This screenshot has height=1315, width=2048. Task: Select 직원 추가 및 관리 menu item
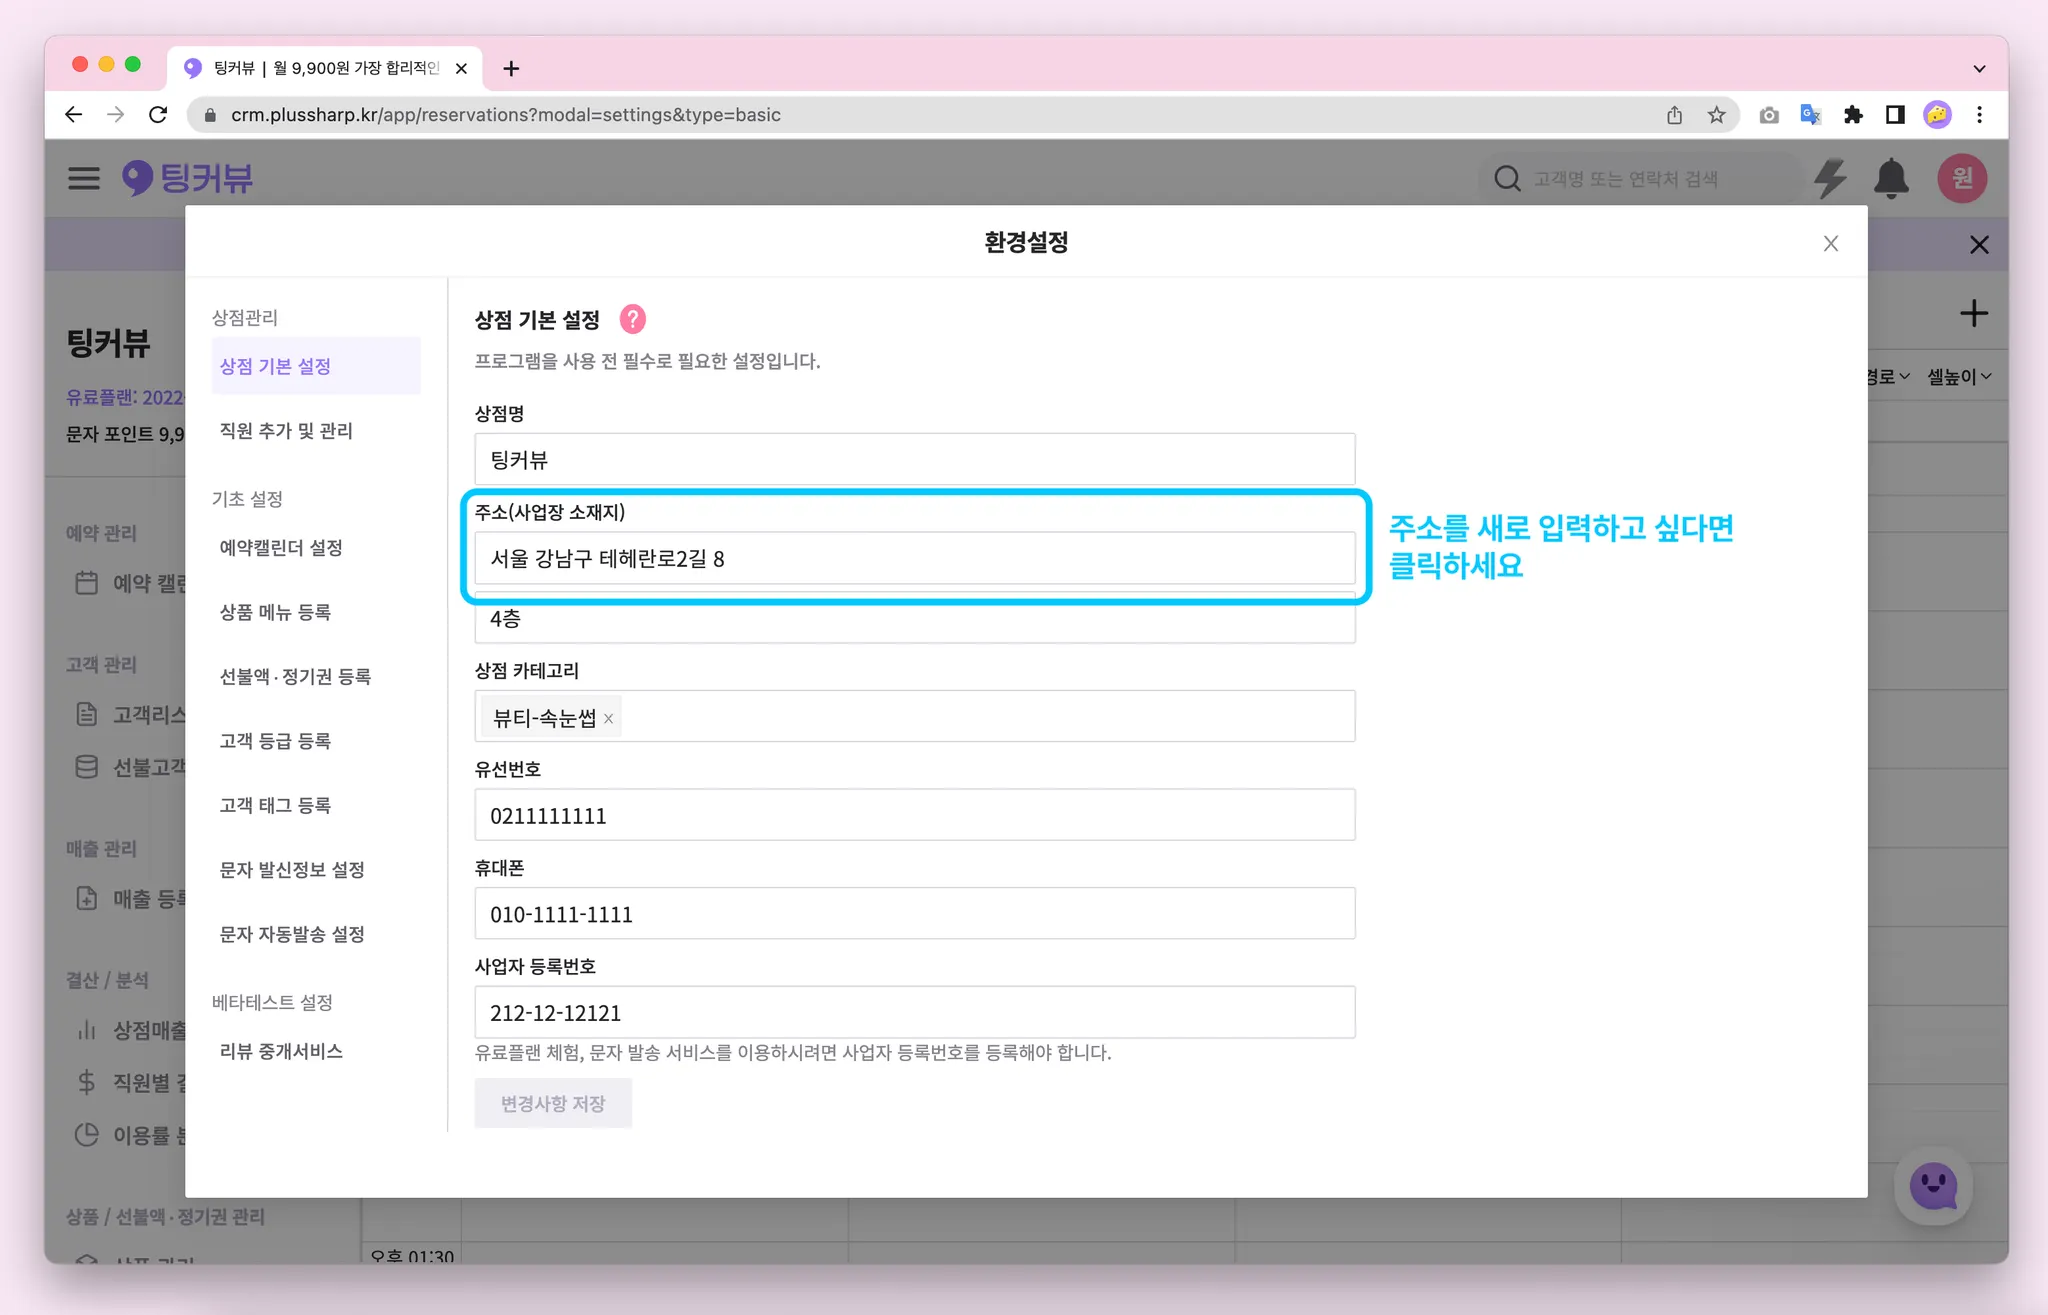[286, 431]
